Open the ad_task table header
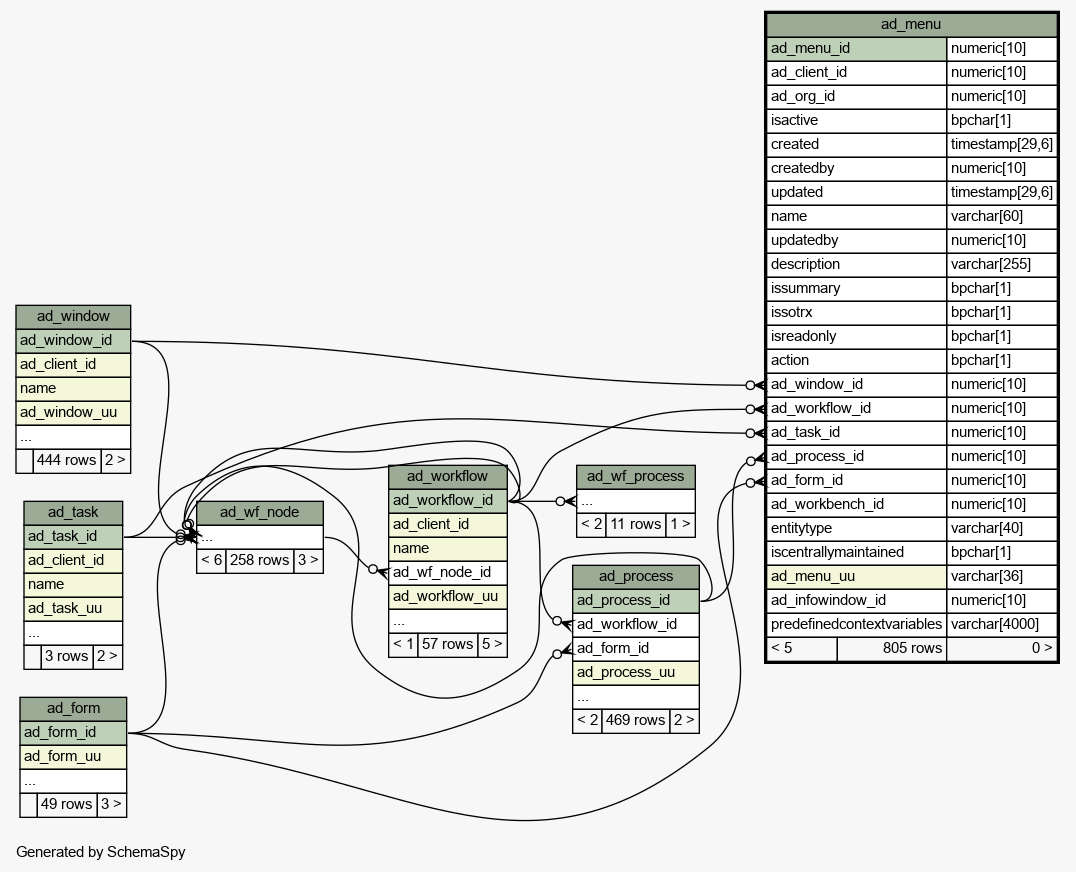The height and width of the screenshot is (872, 1076). pyautogui.click(x=73, y=512)
